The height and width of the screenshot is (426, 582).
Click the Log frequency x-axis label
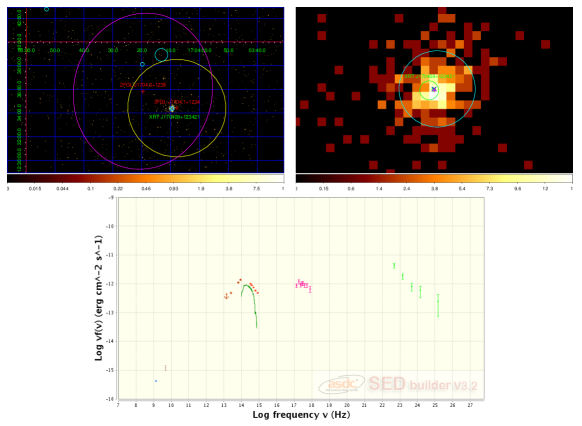(301, 415)
